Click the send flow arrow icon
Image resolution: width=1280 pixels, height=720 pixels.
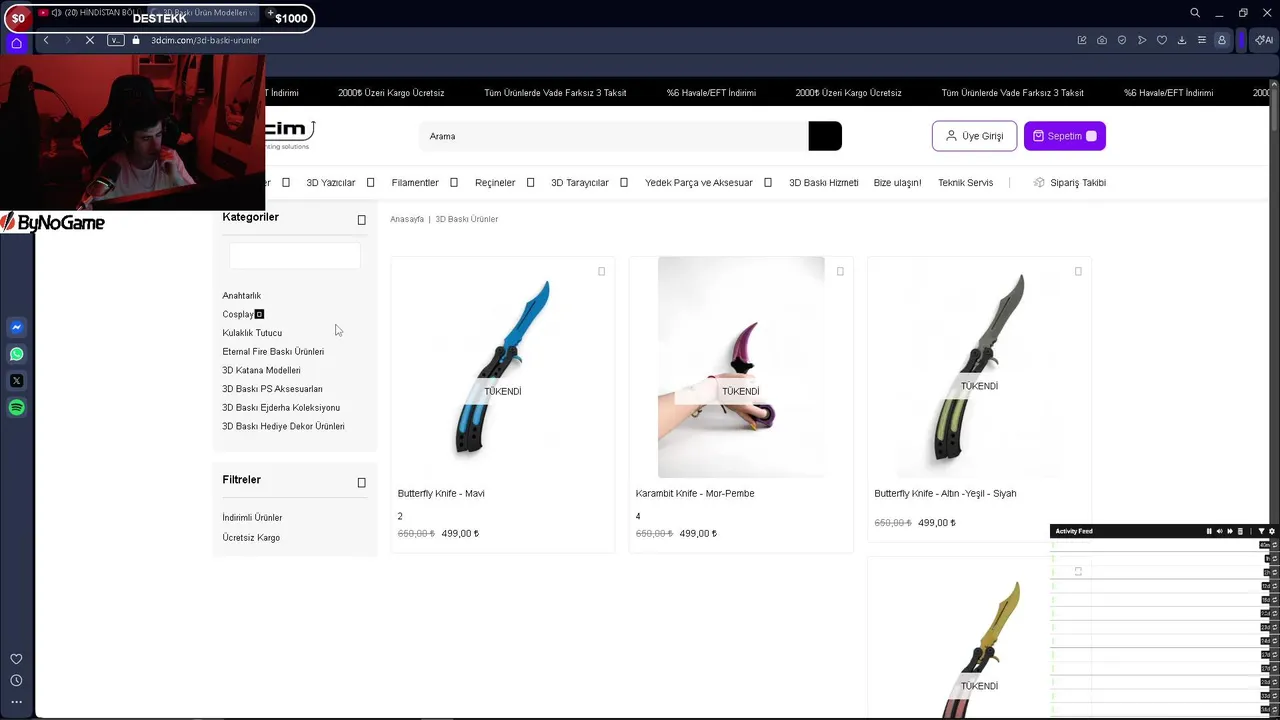[x=1142, y=40]
